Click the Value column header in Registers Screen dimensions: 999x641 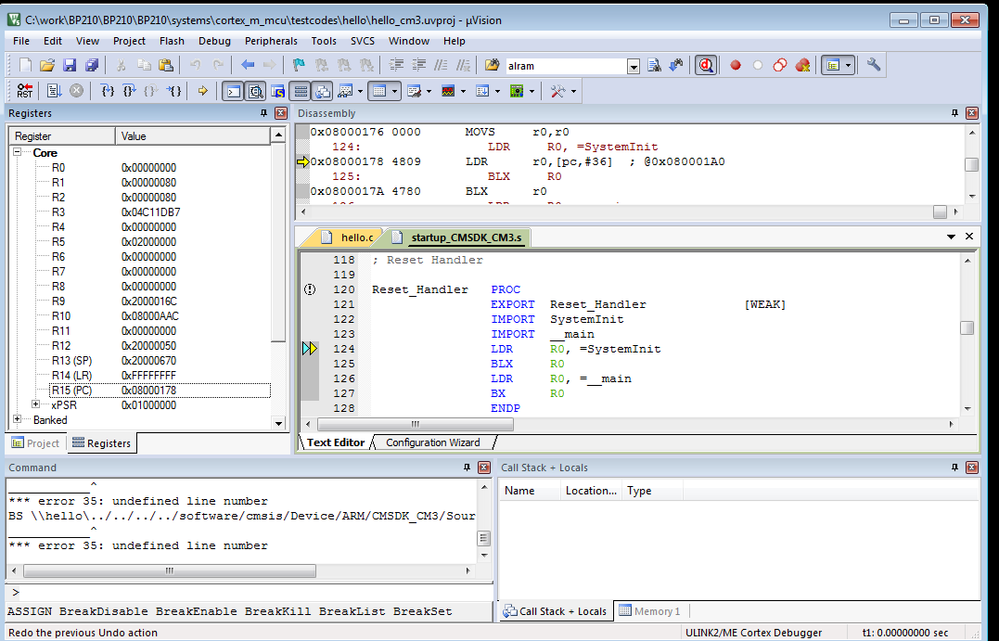192,136
